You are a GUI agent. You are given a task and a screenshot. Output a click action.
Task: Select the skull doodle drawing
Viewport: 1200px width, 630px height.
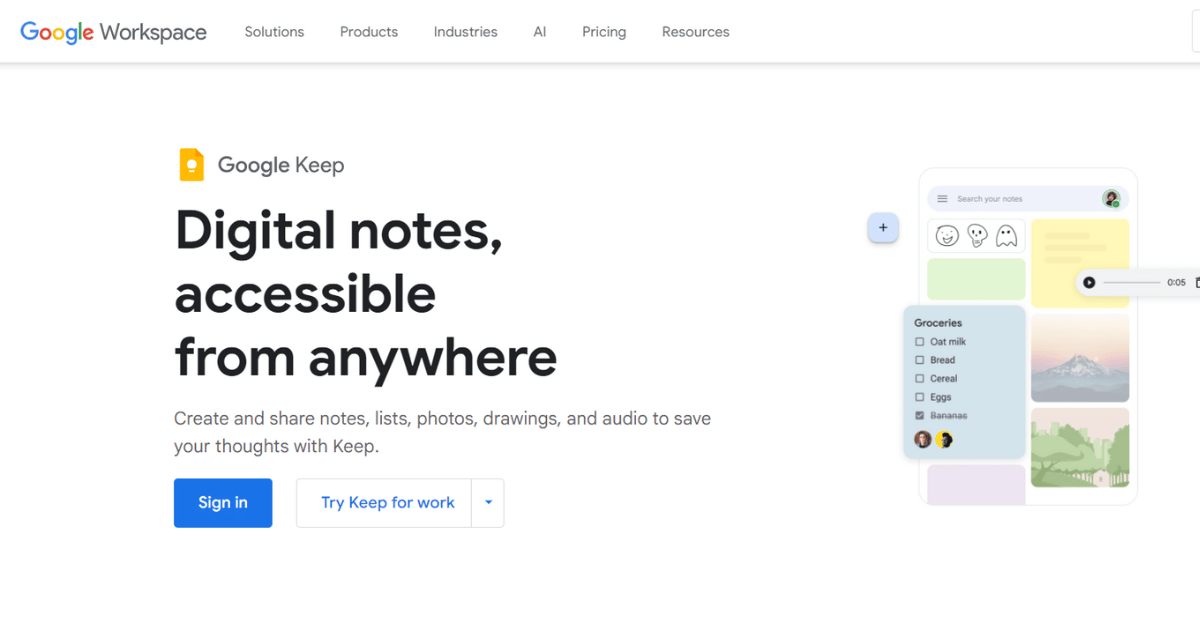(x=976, y=236)
